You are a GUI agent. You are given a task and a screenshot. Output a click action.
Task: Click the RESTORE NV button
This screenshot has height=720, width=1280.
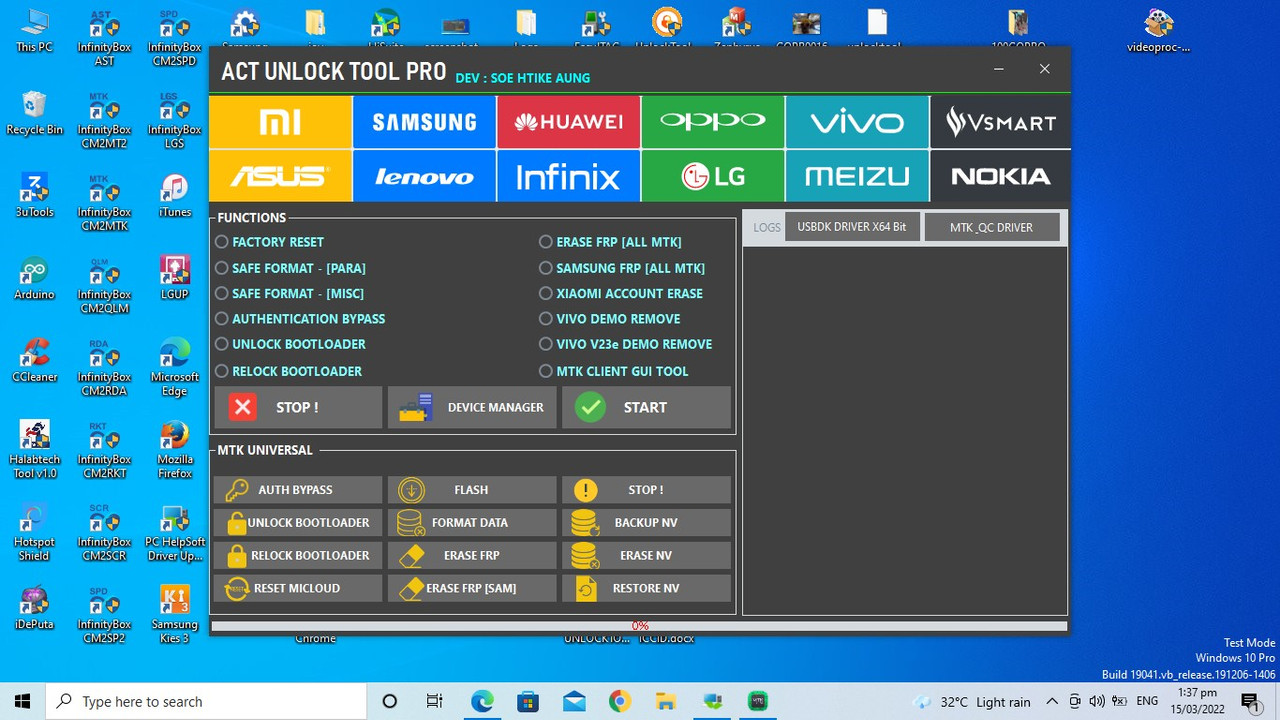(x=646, y=588)
